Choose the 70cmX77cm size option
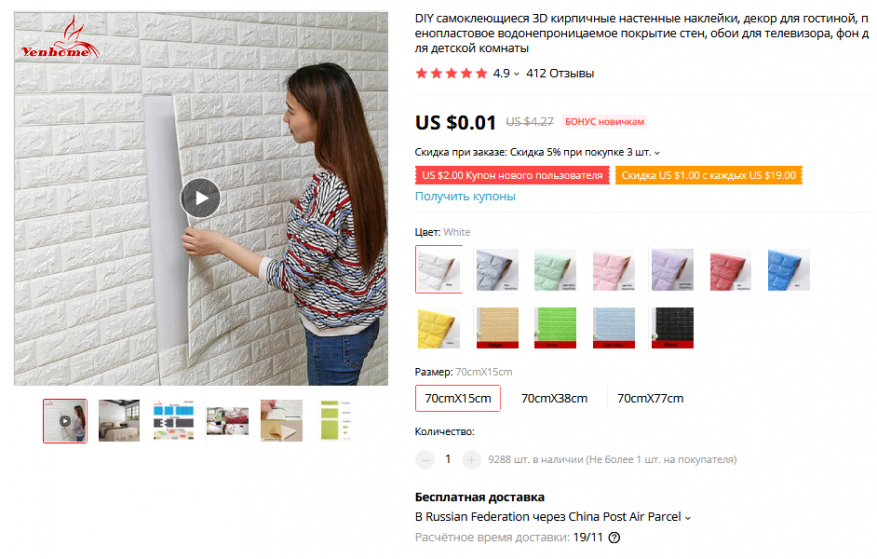The width and height of the screenshot is (877, 559). click(x=650, y=398)
